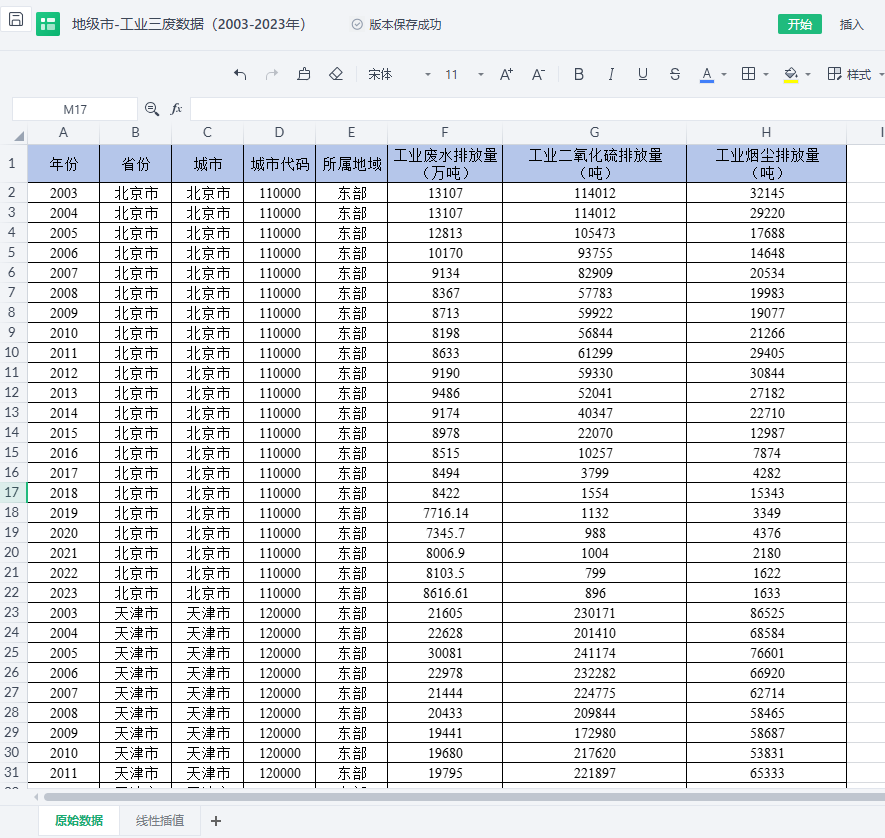The width and height of the screenshot is (885, 838).
Task: Click the horizontal scrollbar left arrow
Action: [x=36, y=797]
